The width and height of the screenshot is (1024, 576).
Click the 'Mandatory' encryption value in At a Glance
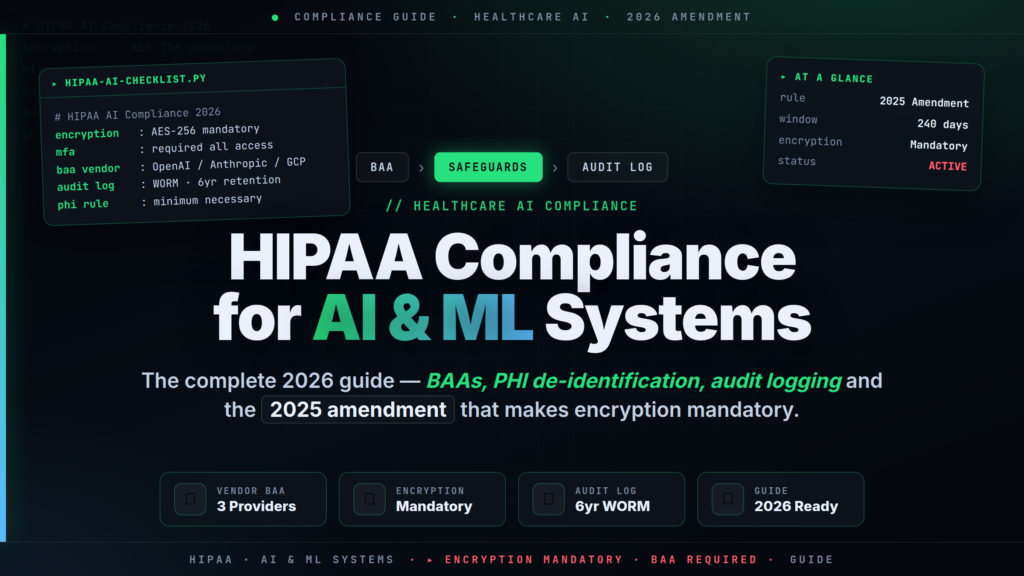coord(938,145)
